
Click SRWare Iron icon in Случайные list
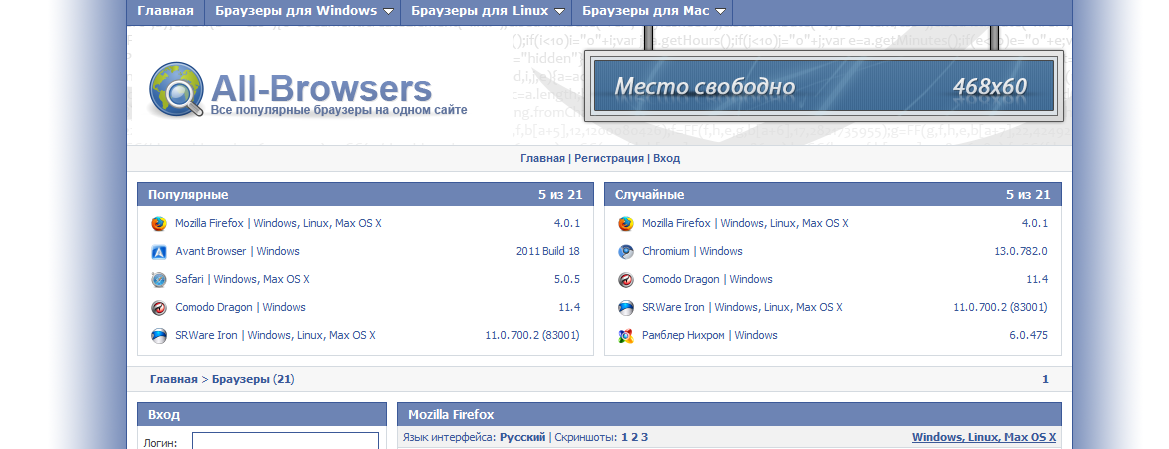point(626,307)
